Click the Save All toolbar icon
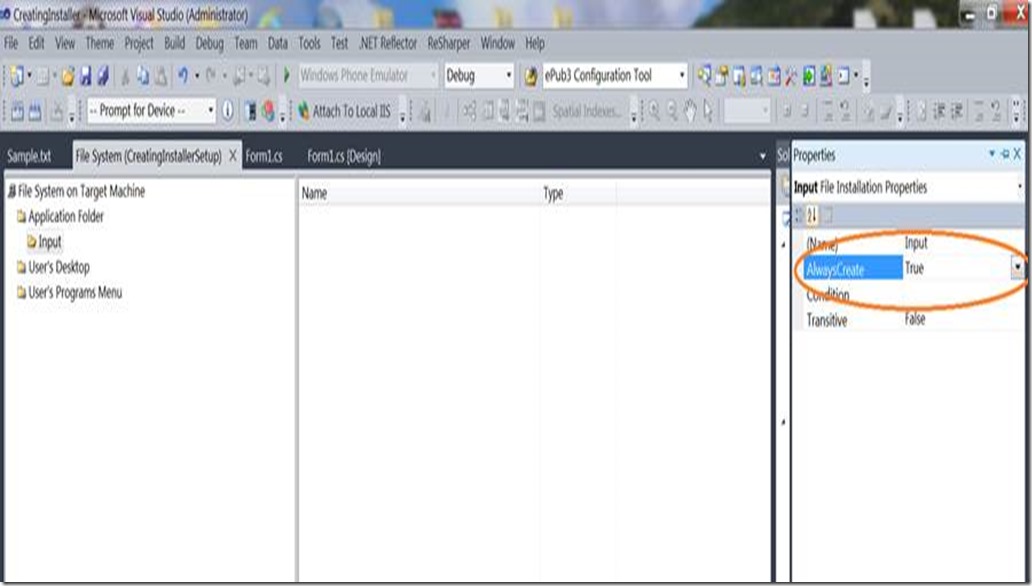1032x586 pixels. (x=103, y=76)
